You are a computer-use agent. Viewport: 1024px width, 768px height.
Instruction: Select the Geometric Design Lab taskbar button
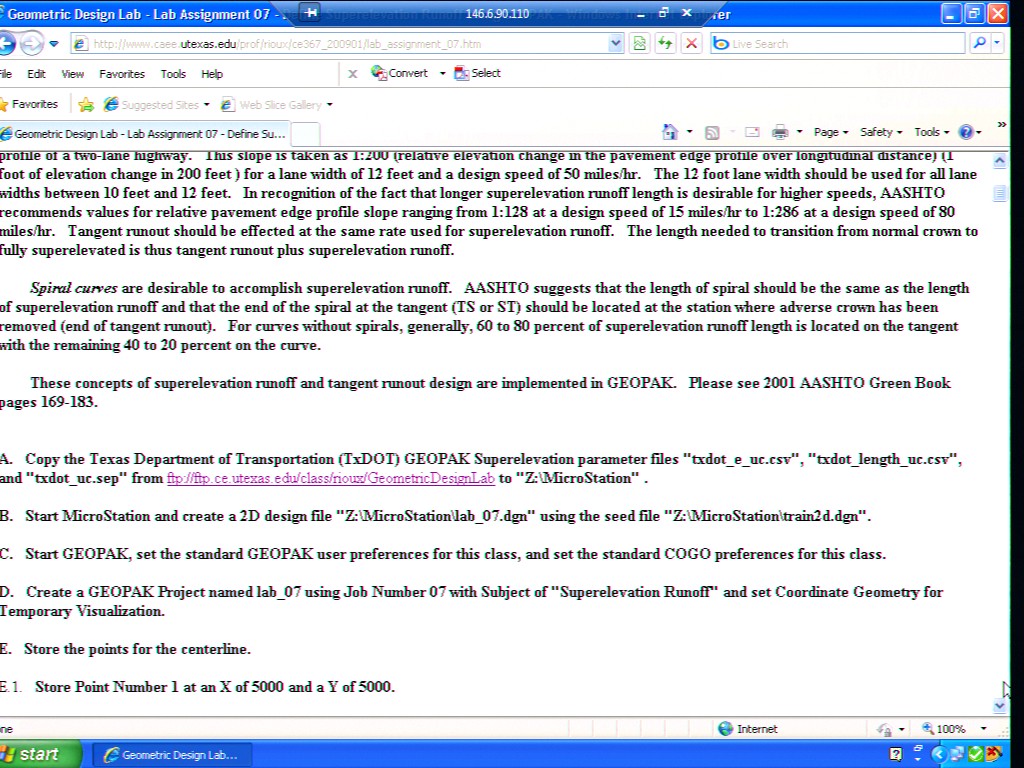click(x=172, y=755)
